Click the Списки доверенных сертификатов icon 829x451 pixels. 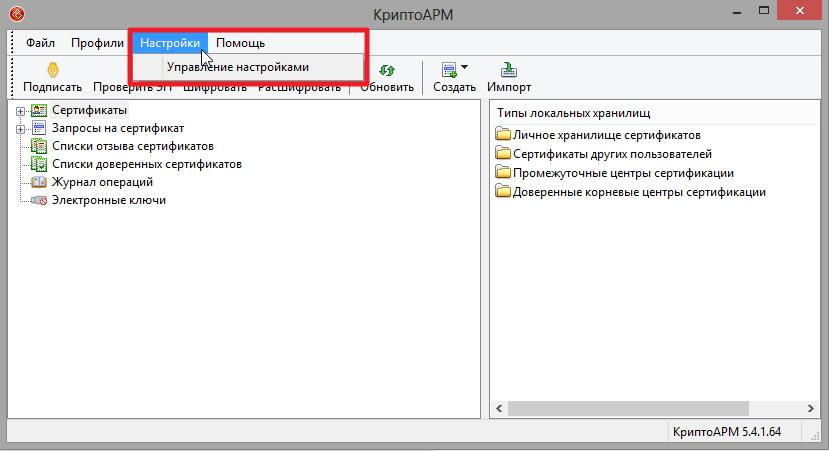coord(39,164)
